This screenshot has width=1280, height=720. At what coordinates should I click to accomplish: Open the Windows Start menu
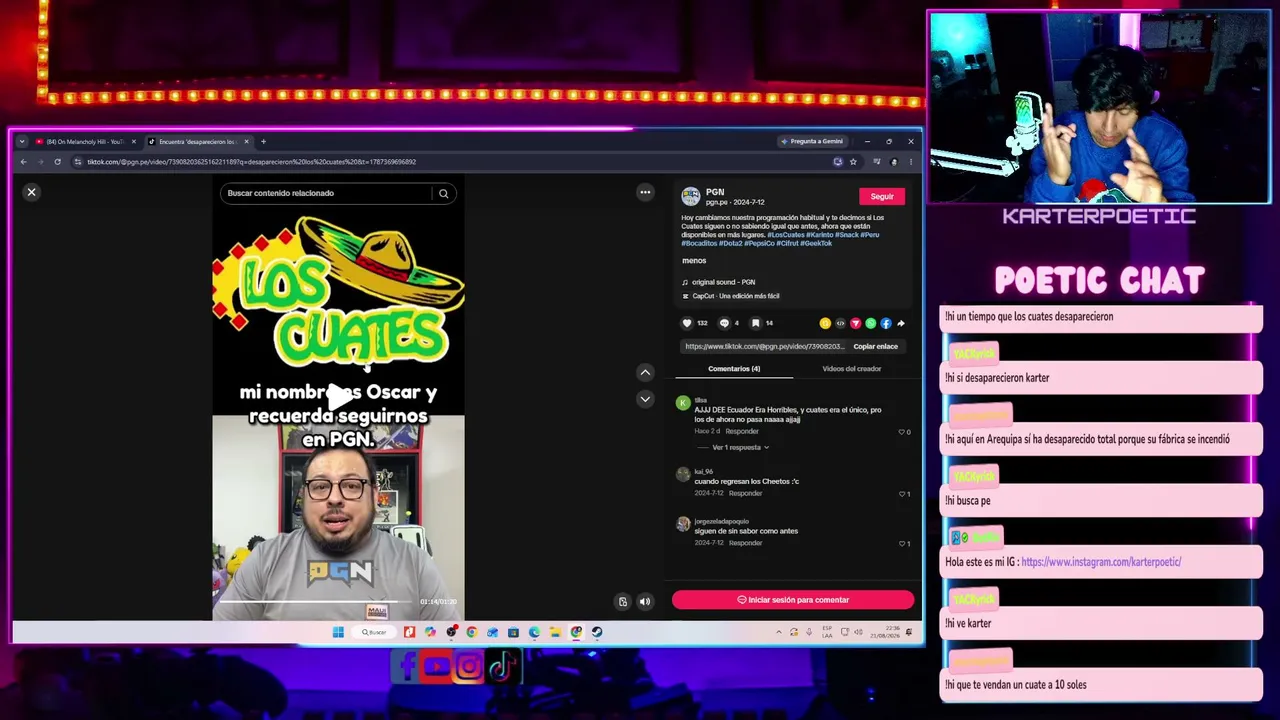tap(338, 632)
